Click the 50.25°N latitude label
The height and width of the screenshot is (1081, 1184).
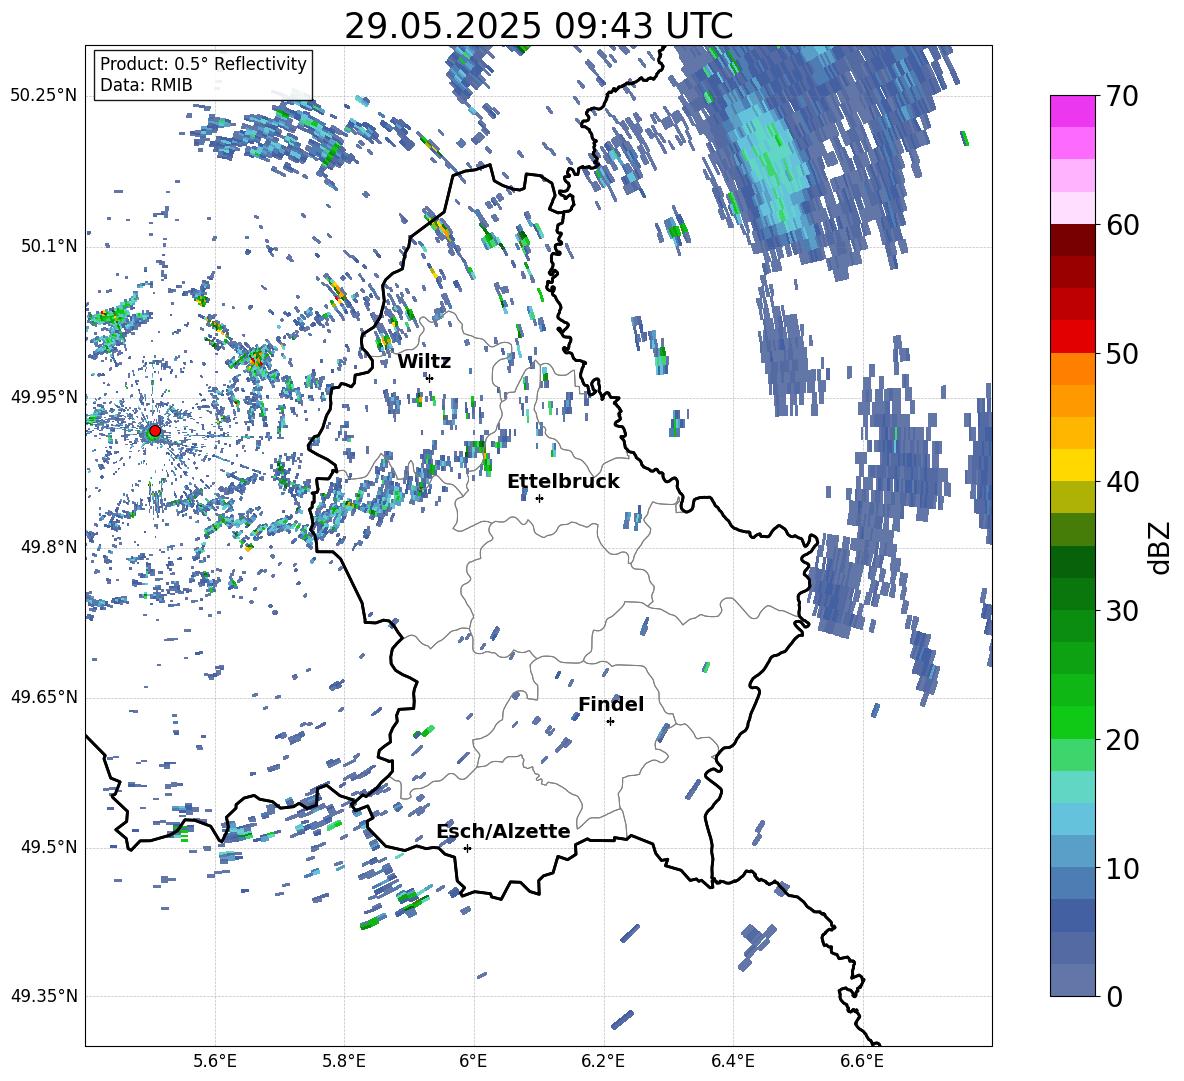pos(44,96)
